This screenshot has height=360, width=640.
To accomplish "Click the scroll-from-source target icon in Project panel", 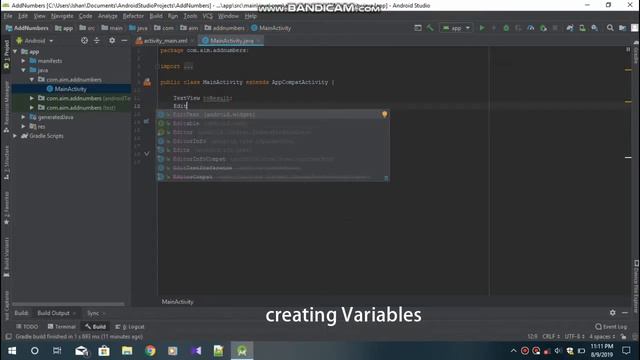I will tap(84, 41).
